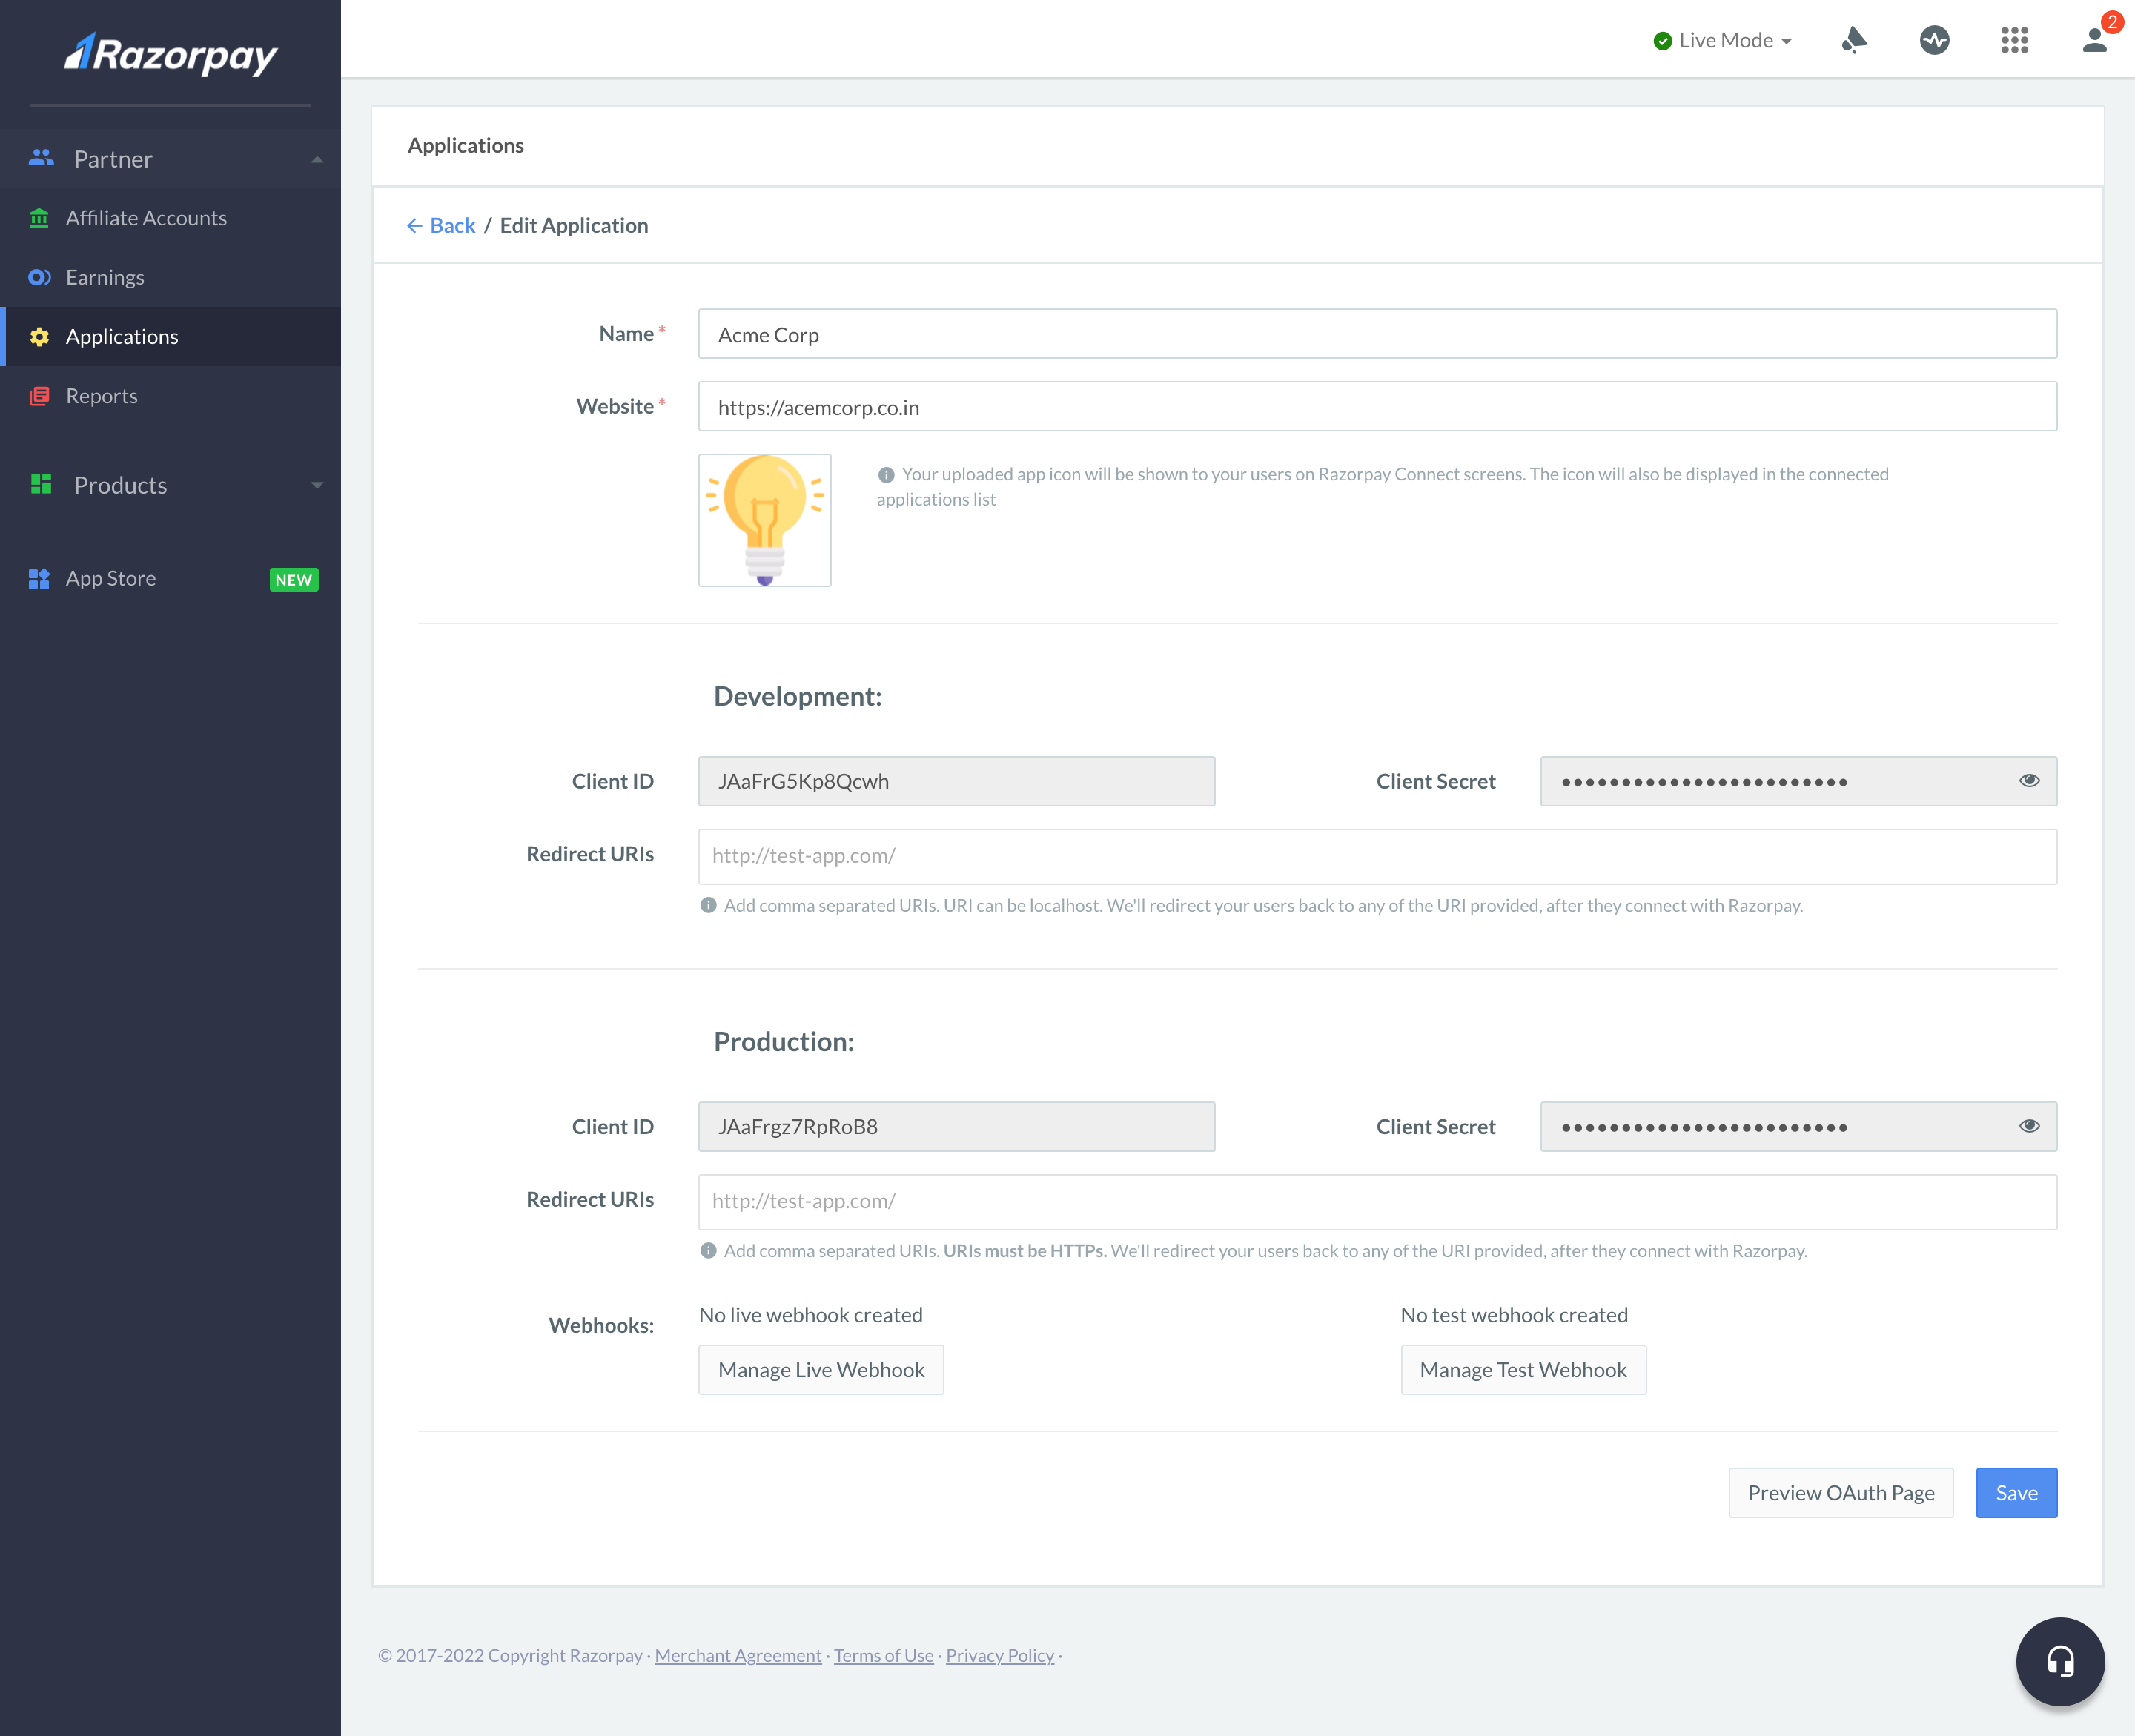Click the Partner section icon
The image size is (2135, 1736).
click(x=41, y=158)
